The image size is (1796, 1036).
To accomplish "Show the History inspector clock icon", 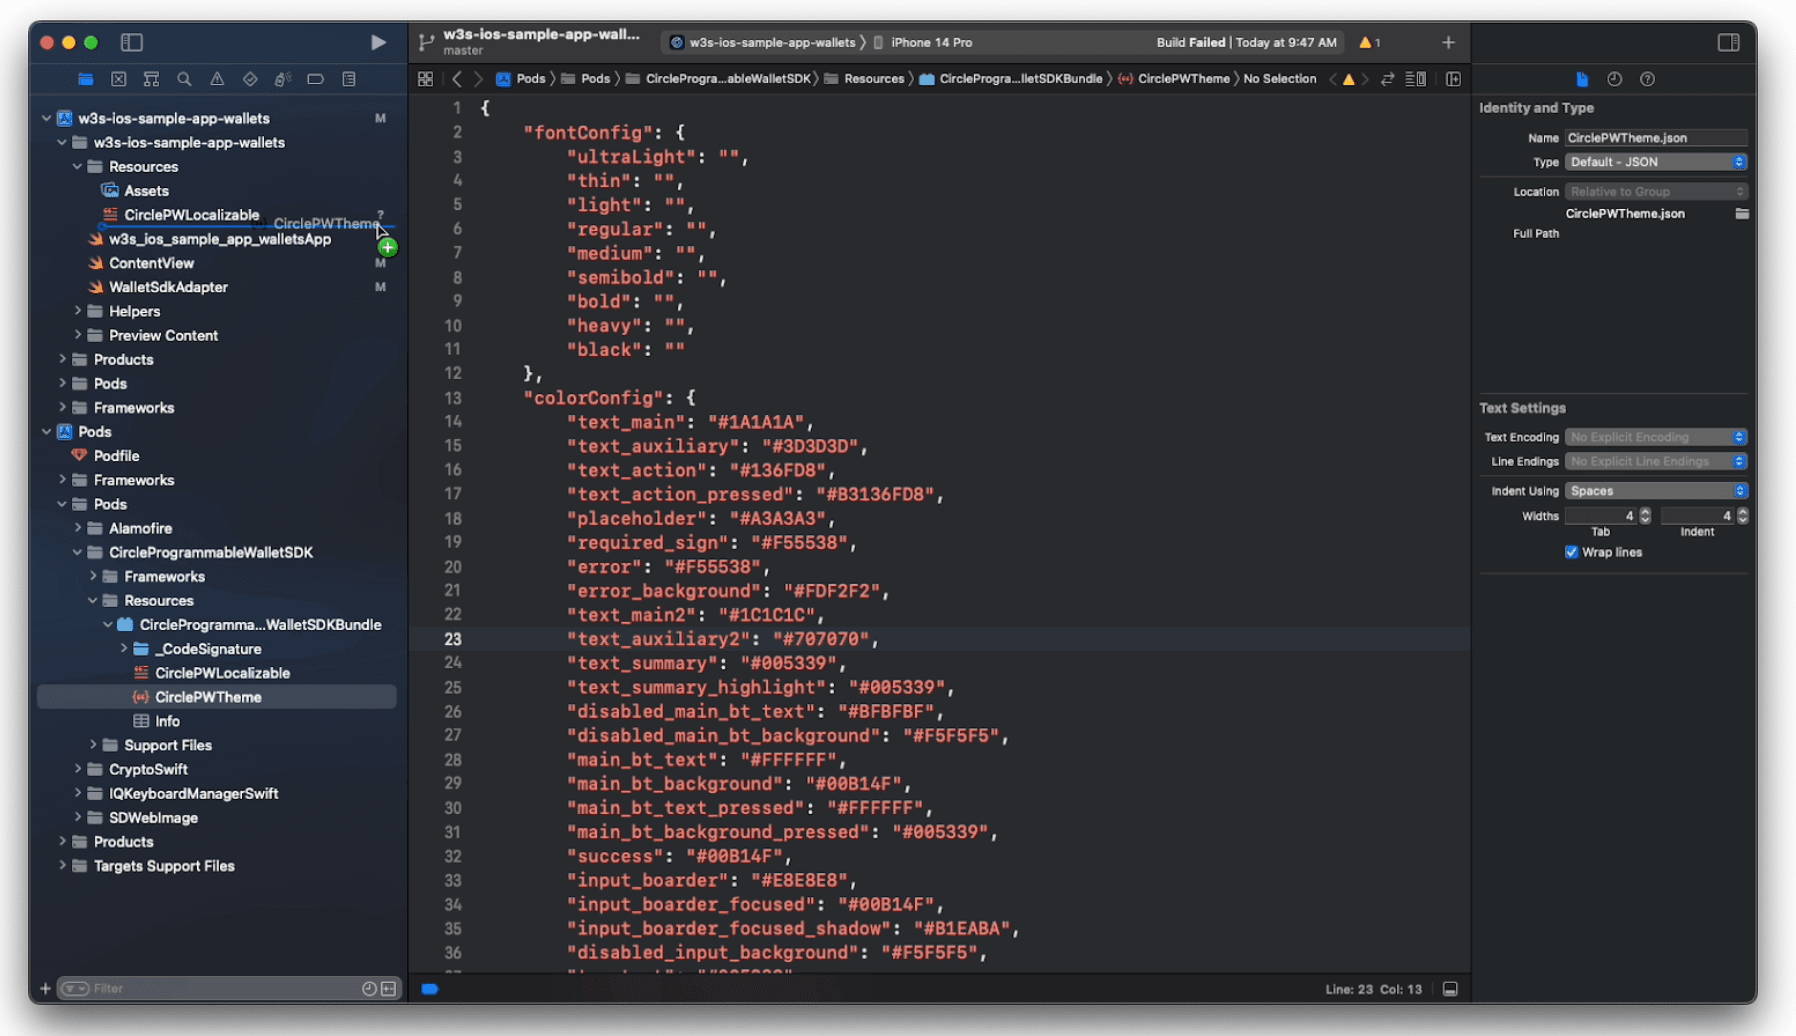I will [x=1614, y=79].
